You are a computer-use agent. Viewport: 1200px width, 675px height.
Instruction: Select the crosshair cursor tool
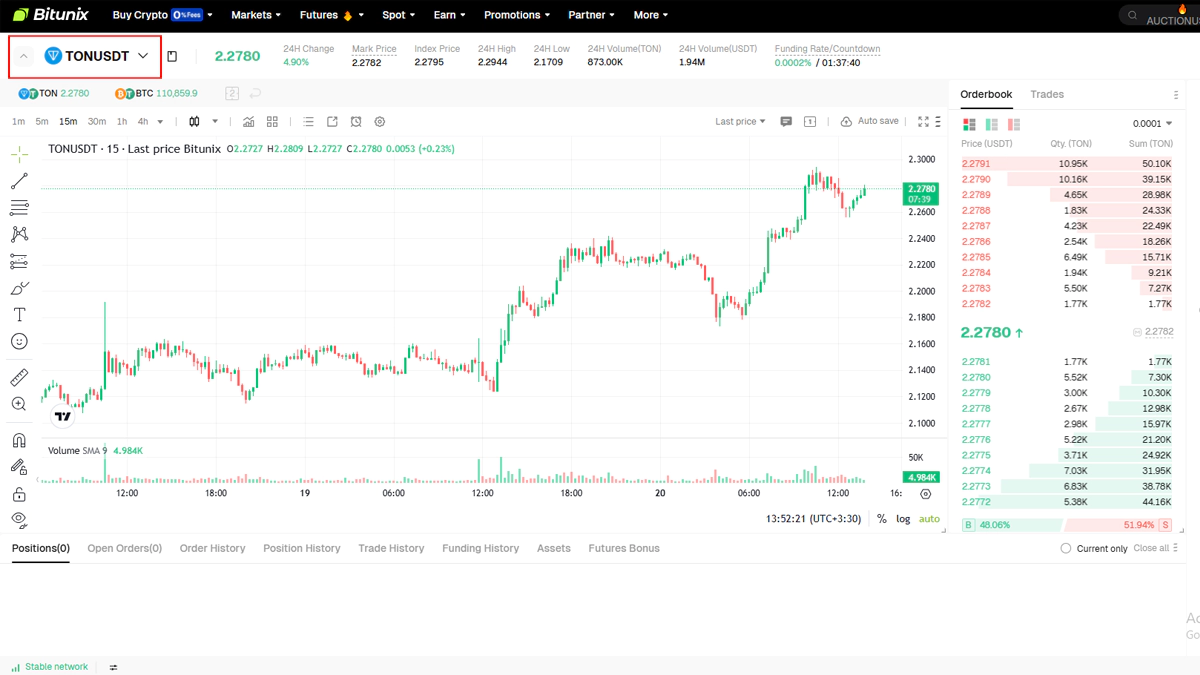tap(20, 154)
